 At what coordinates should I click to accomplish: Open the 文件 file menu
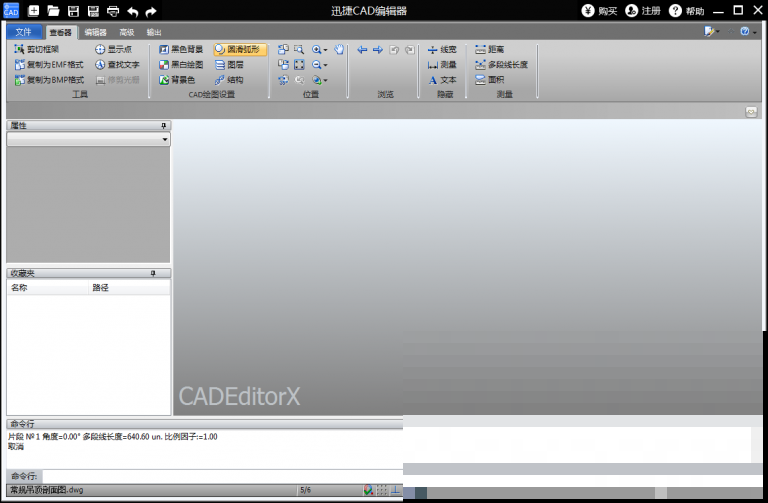click(24, 32)
